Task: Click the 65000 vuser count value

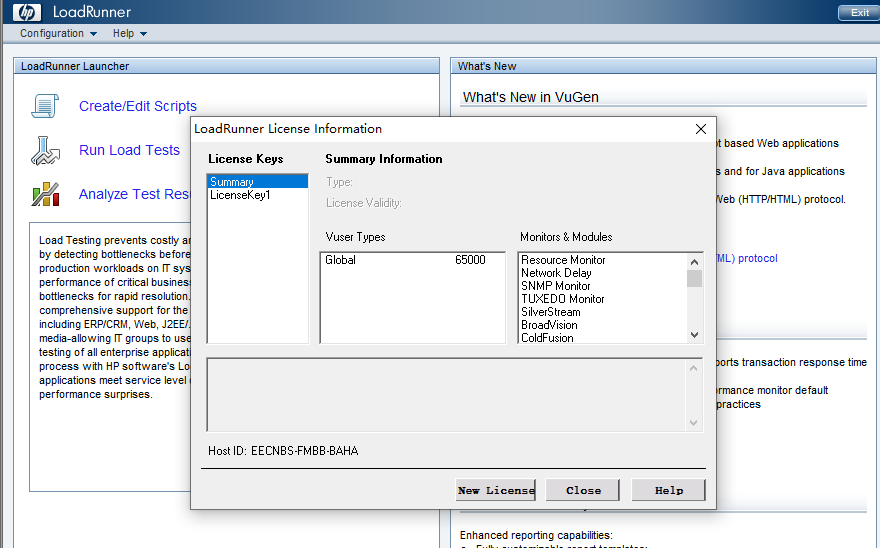Action: 470,260
